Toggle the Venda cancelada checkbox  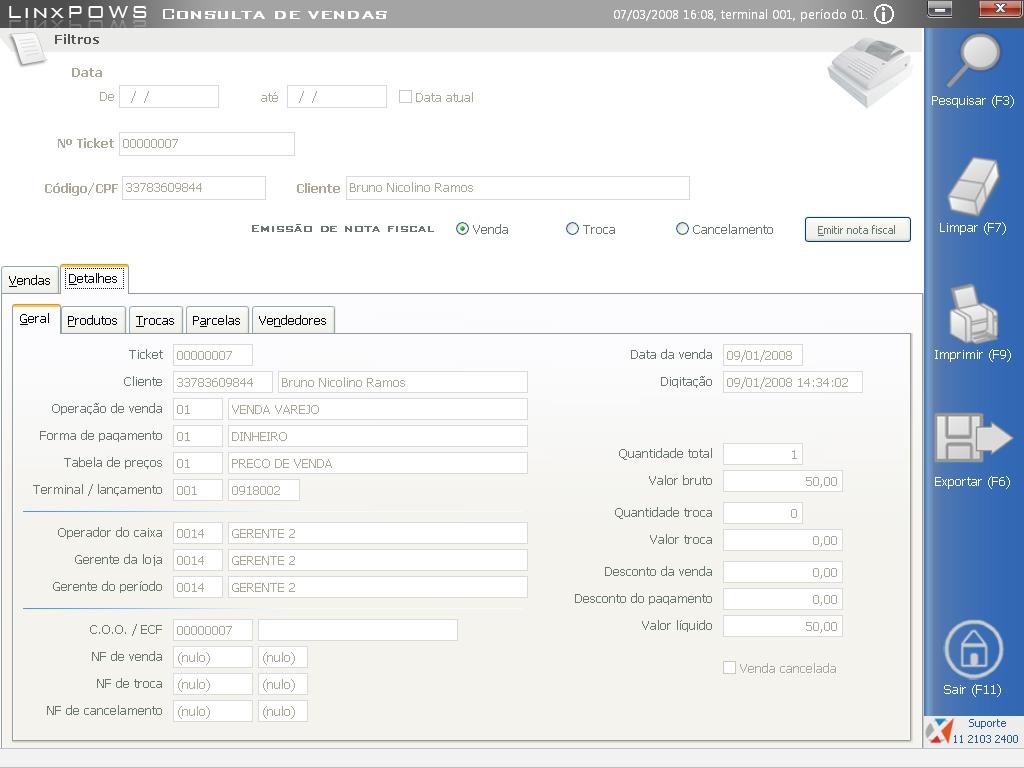coord(729,668)
